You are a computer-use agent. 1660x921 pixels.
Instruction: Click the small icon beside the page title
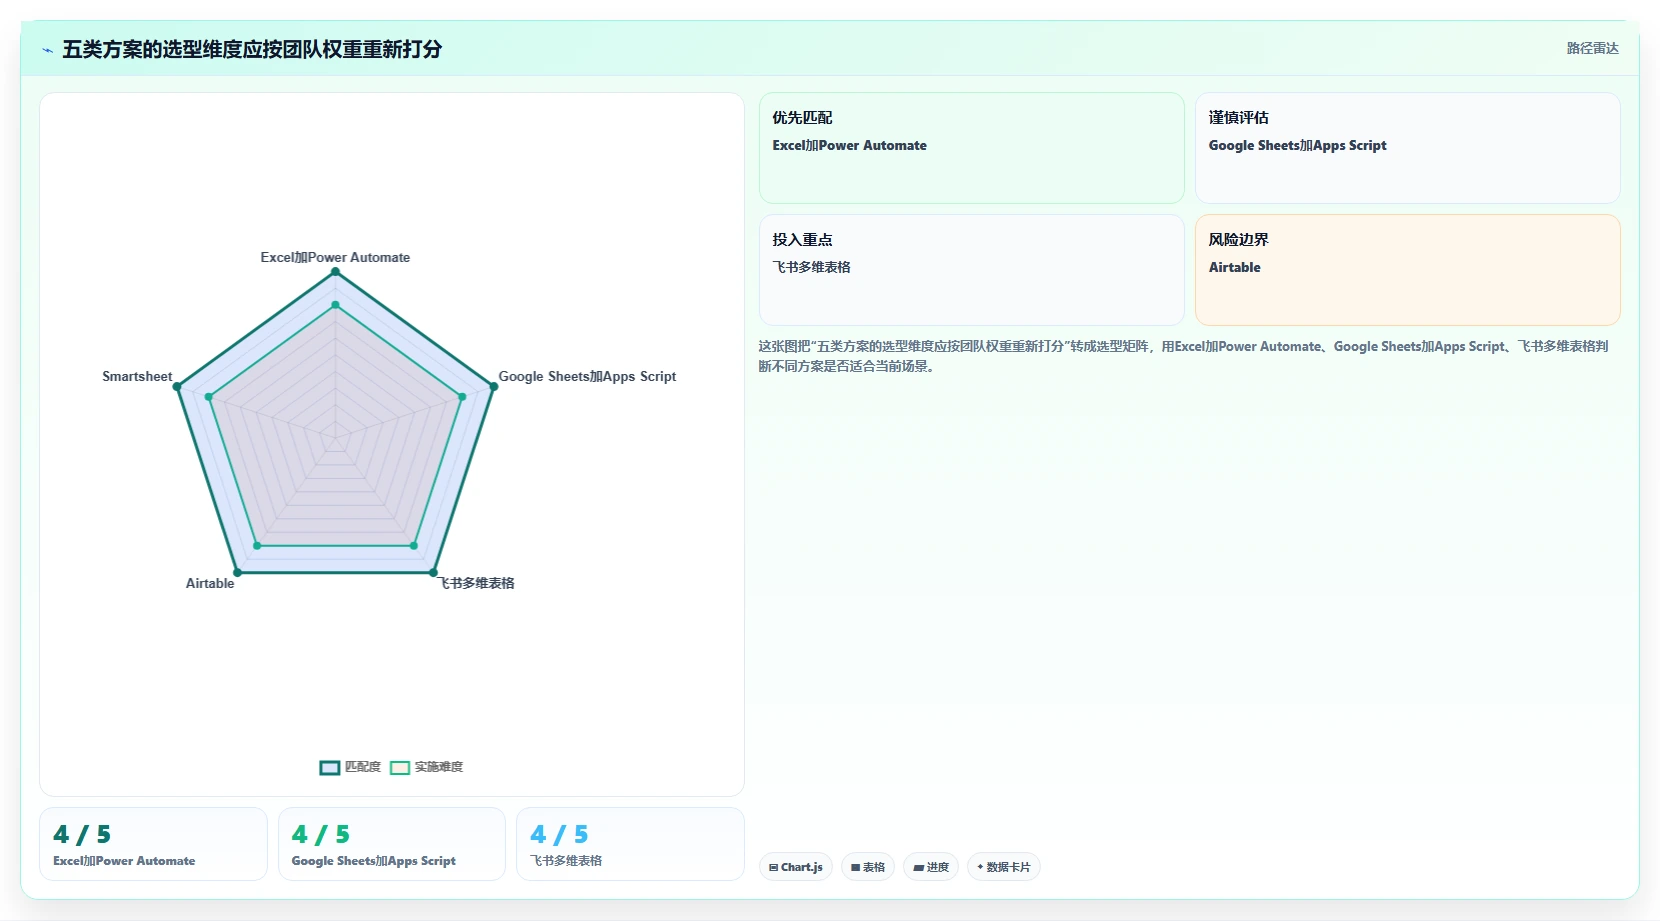(x=47, y=50)
